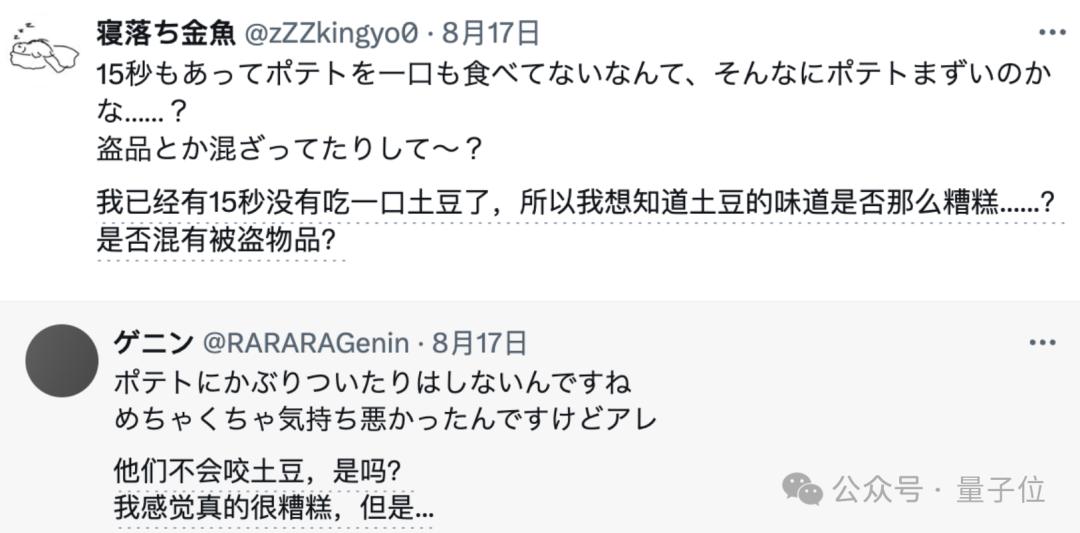Viewport: 1080px width, 533px height.
Task: Open the display name ゲニン
Action: pyautogui.click(x=154, y=342)
